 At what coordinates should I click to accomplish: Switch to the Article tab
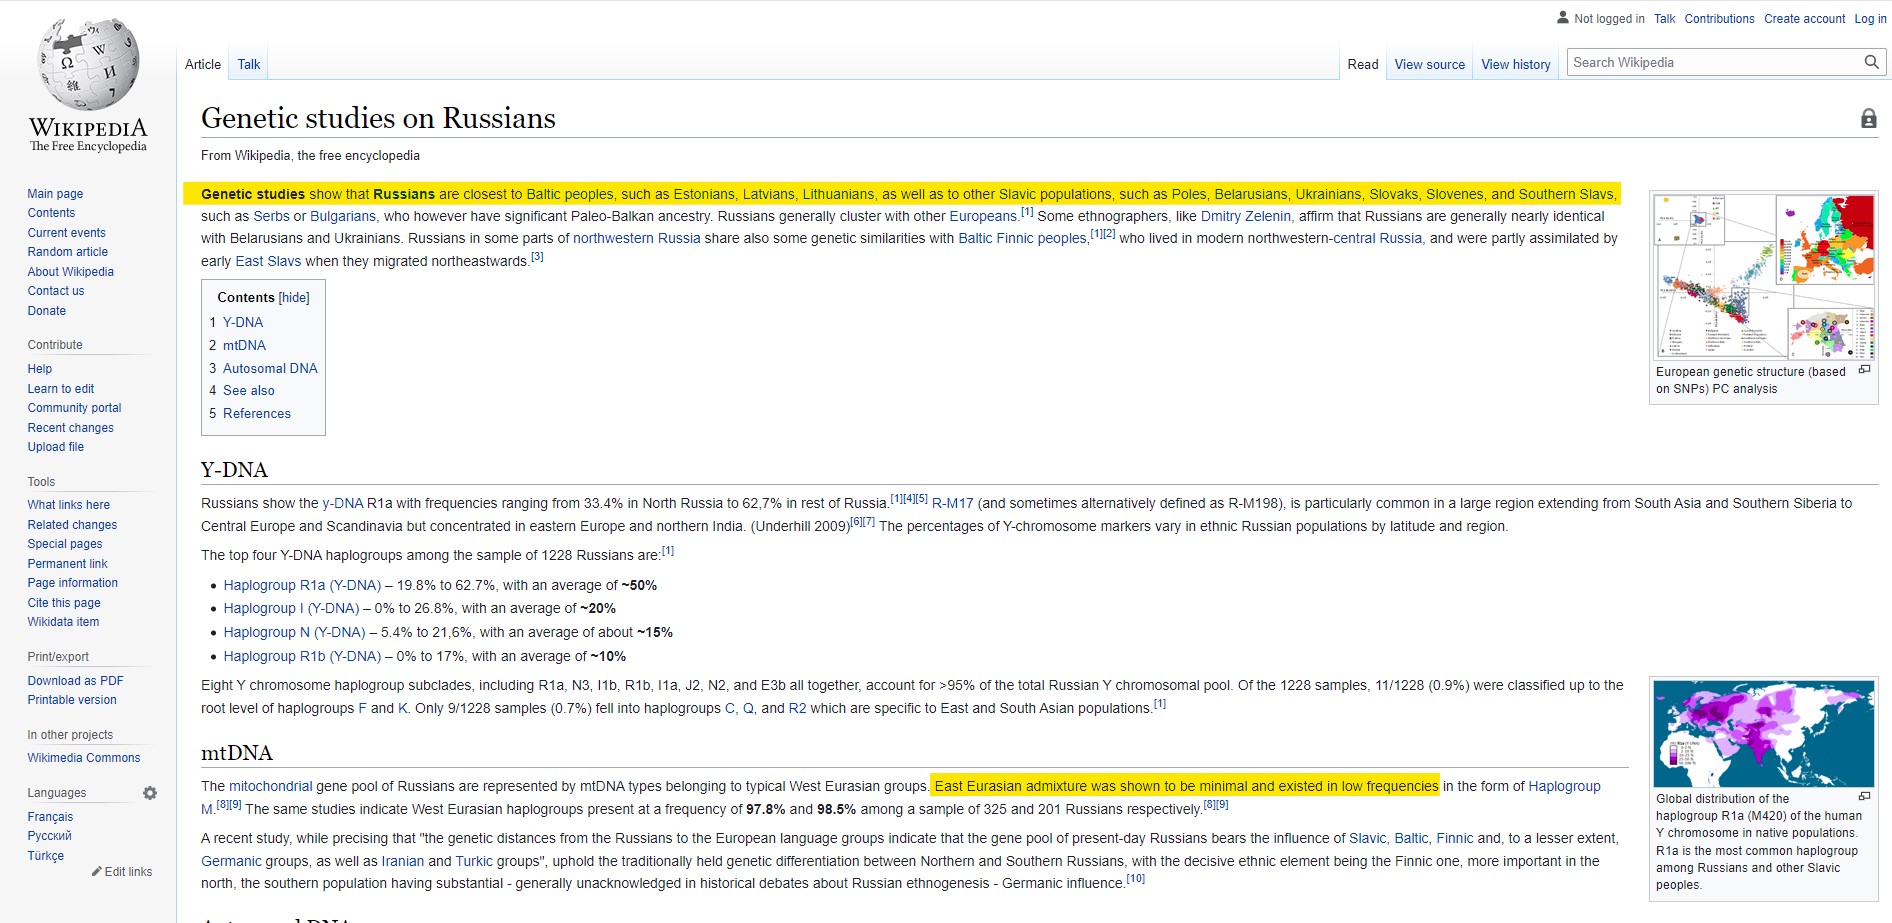click(x=203, y=64)
